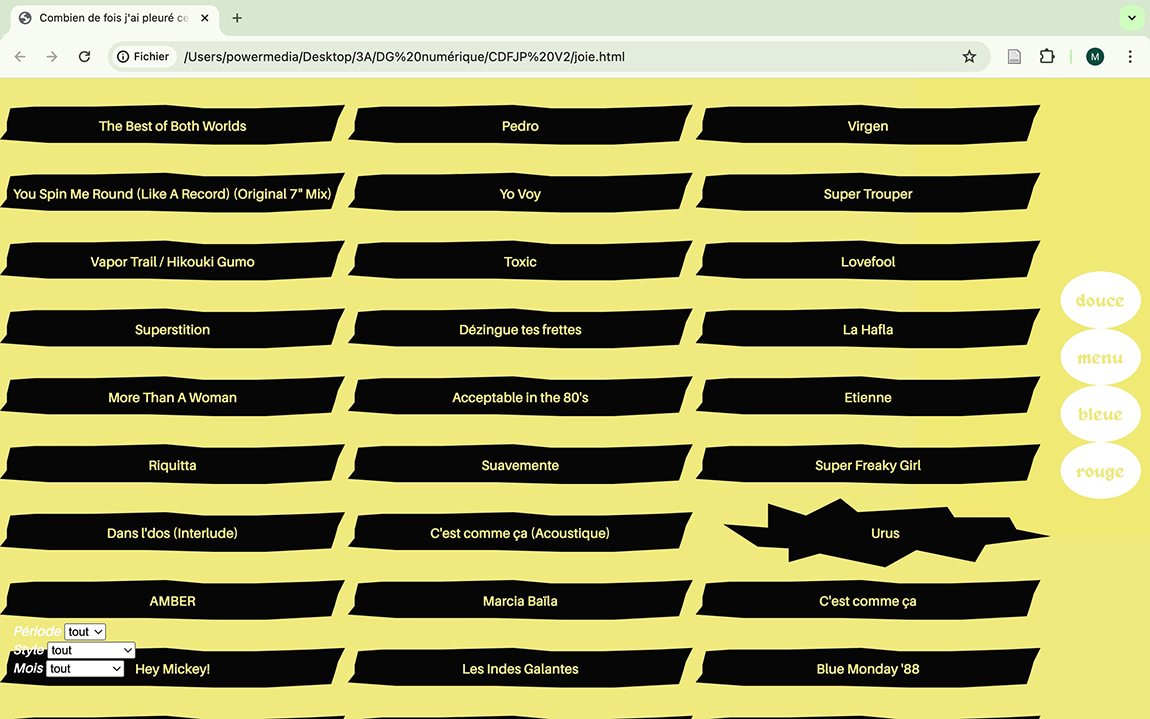The height and width of the screenshot is (719, 1150).
Task: Choose the song Yo Voy
Action: tap(520, 194)
